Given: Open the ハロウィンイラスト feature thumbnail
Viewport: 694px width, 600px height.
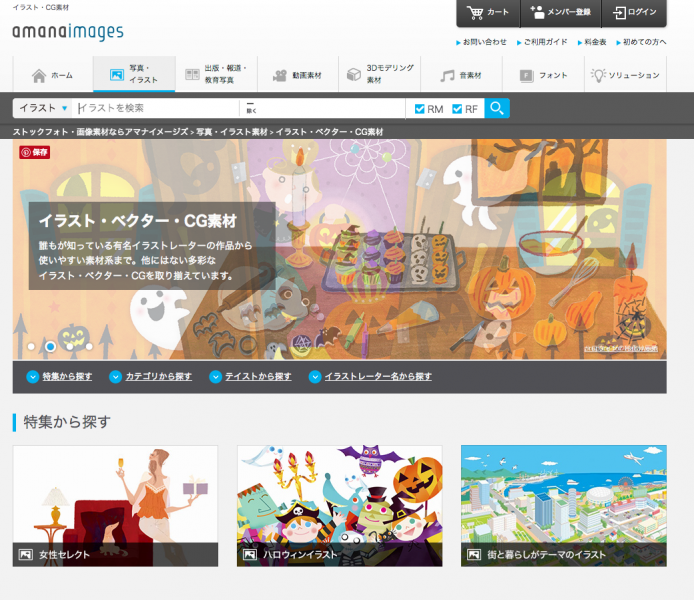Looking at the screenshot, I should coord(339,506).
